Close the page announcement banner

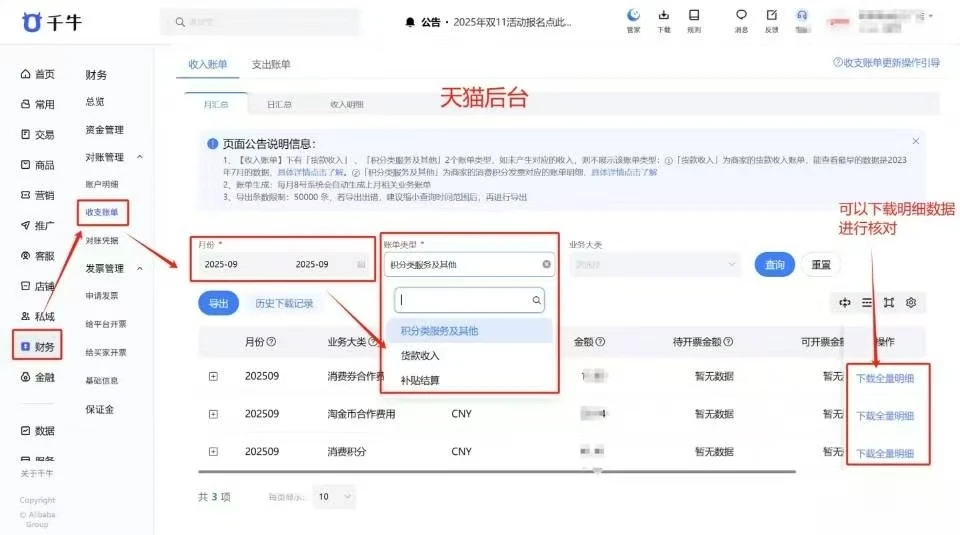[x=915, y=142]
